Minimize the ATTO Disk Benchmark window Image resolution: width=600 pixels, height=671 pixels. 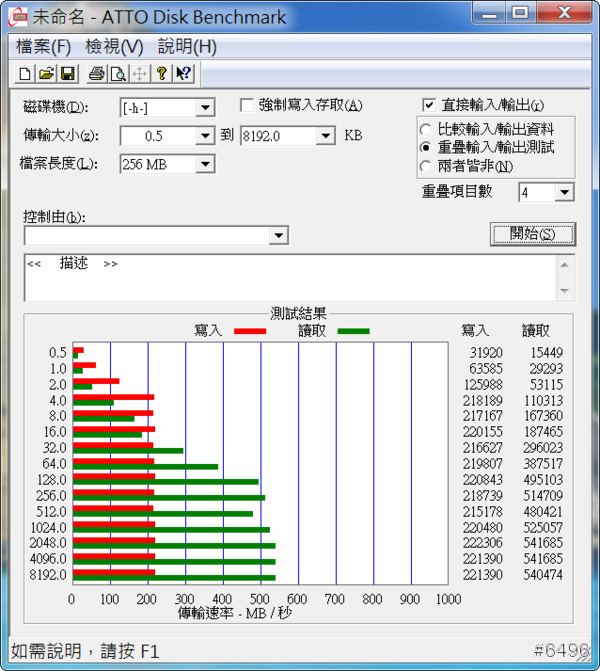pos(489,13)
